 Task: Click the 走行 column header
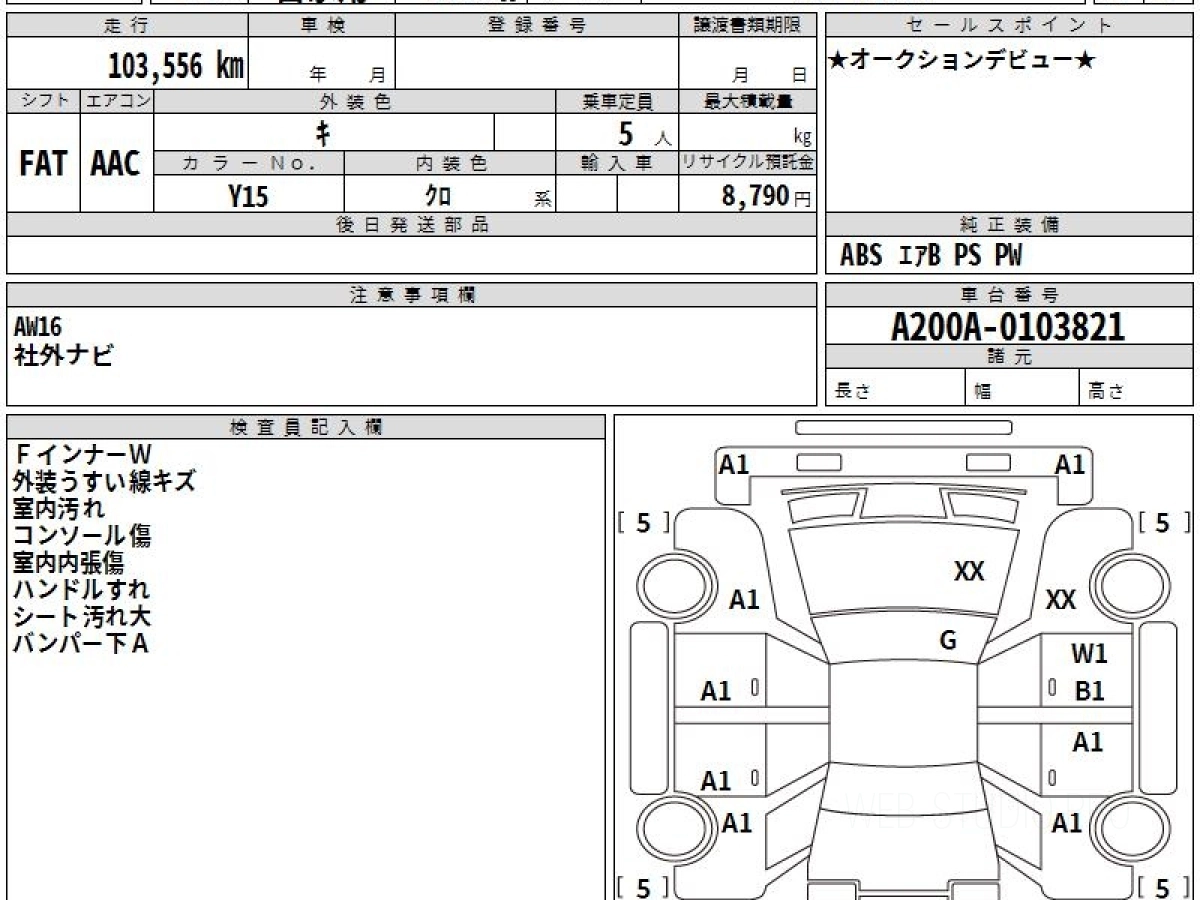126,26
